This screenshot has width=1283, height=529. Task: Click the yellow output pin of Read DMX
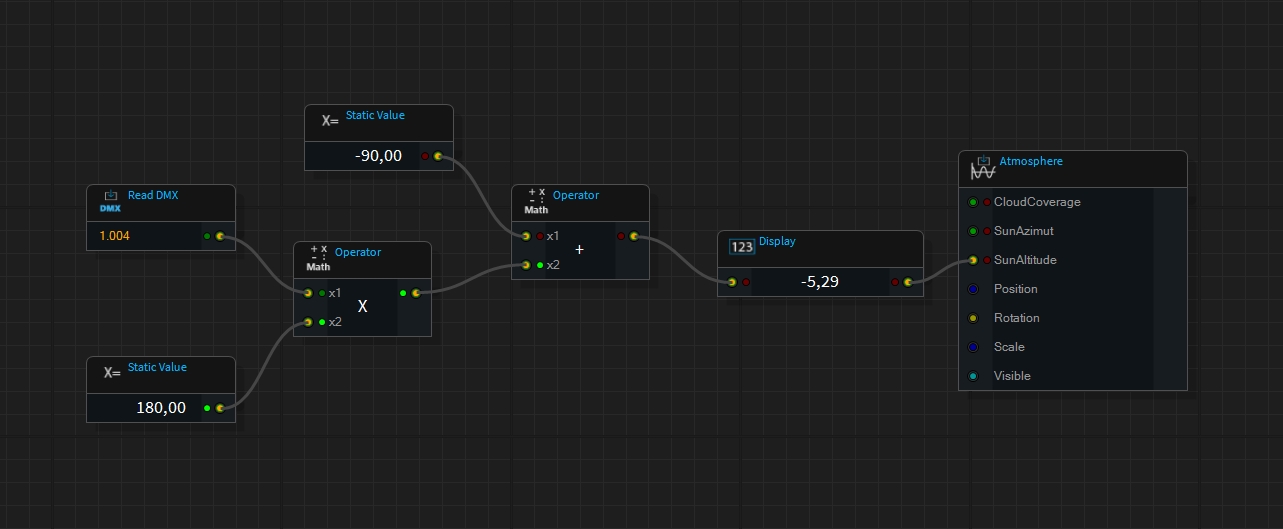pos(220,237)
